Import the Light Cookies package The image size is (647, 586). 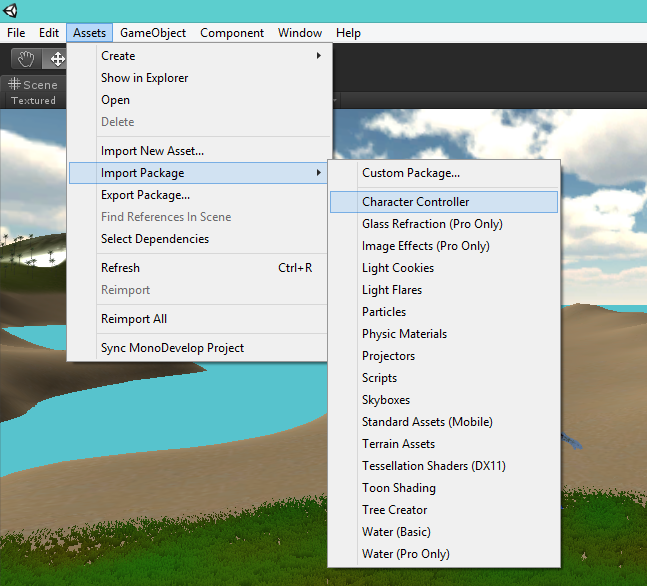point(444,268)
